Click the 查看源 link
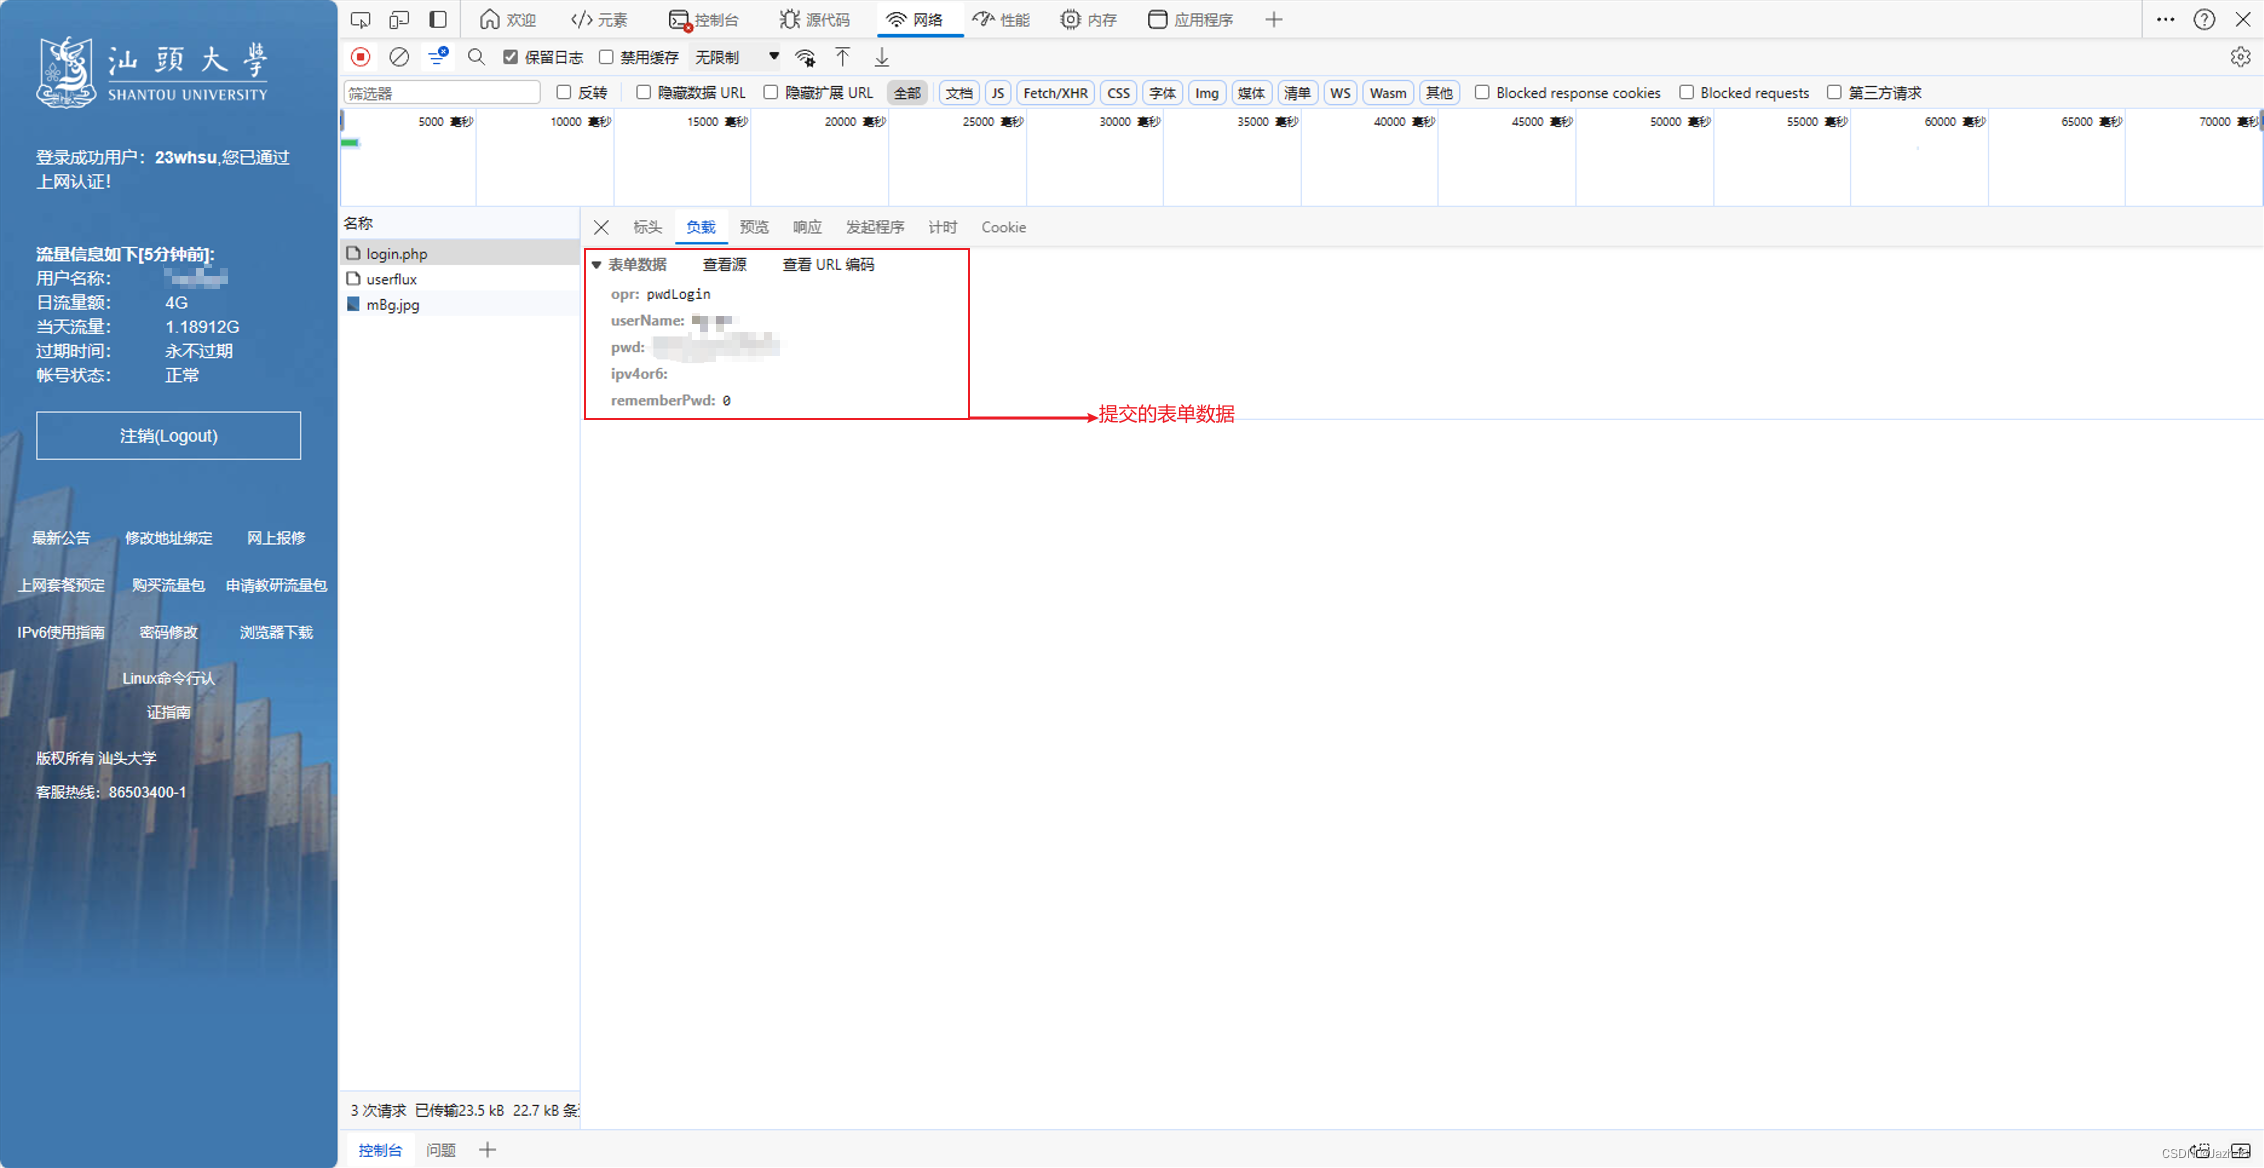Screen dimensions: 2264x1168 (724, 265)
